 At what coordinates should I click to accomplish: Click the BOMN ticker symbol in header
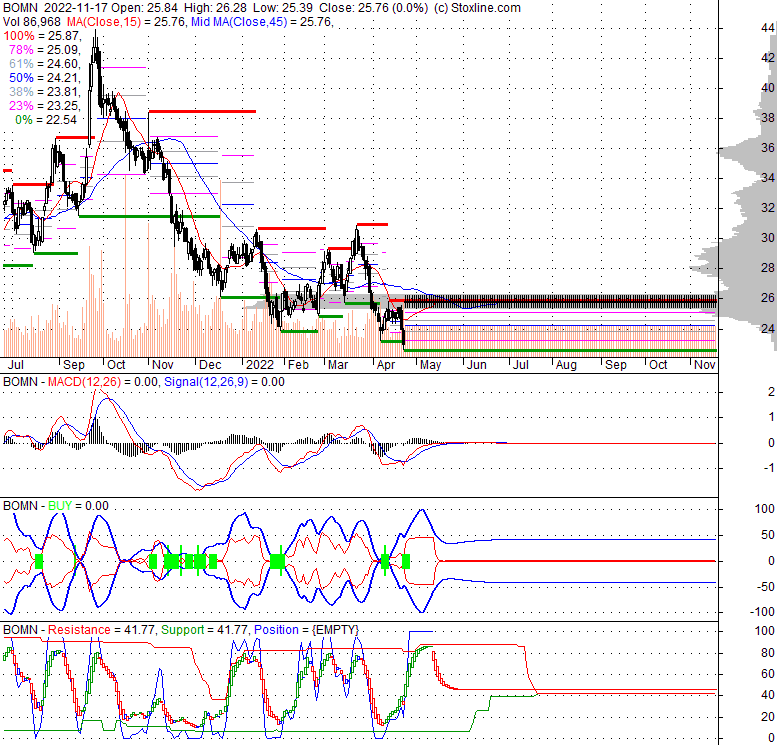click(20, 8)
